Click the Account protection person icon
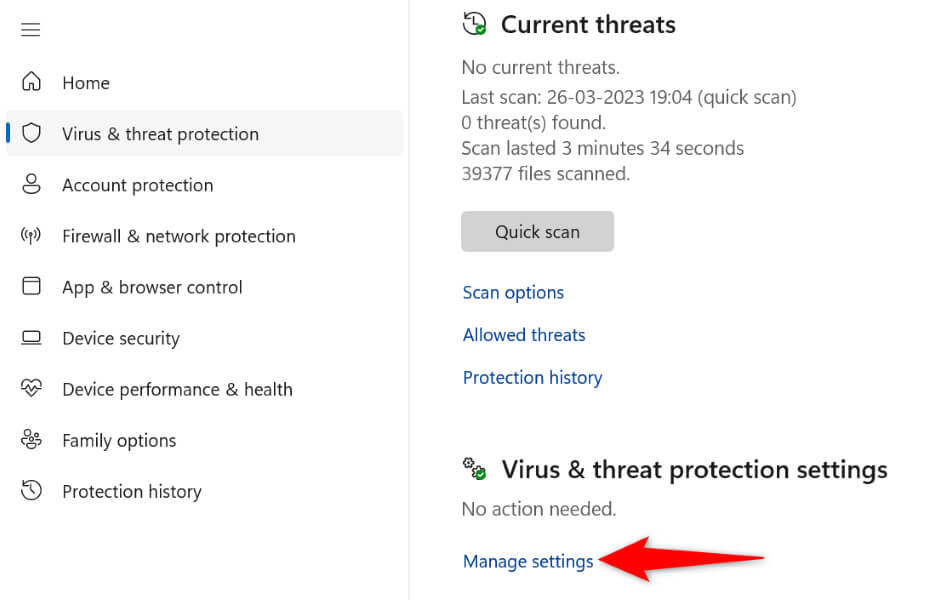 click(x=32, y=184)
